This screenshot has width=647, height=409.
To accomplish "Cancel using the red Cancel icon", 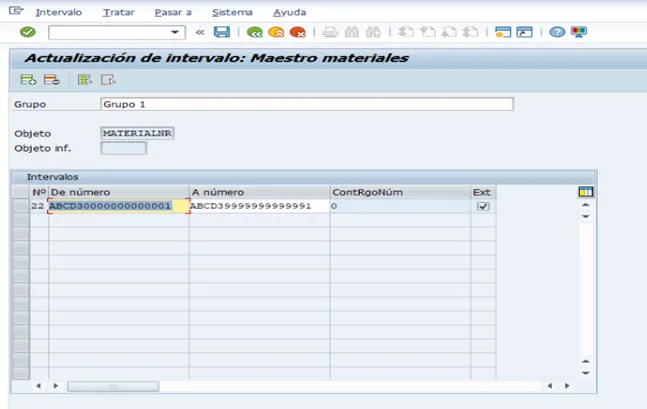I will coord(298,32).
